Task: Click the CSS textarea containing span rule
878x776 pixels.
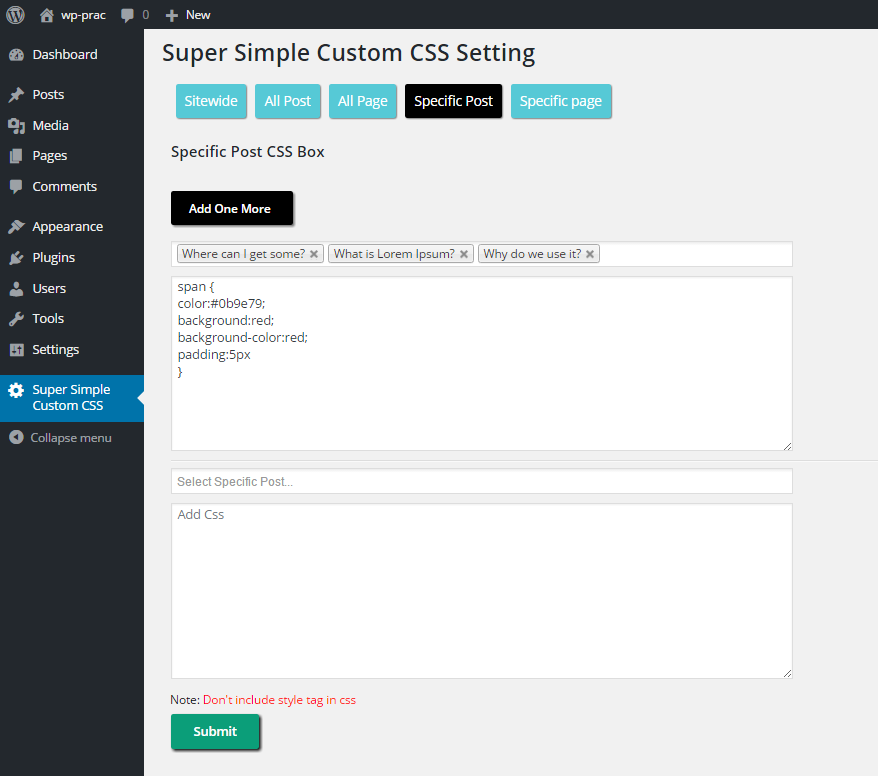Action: tap(482, 363)
